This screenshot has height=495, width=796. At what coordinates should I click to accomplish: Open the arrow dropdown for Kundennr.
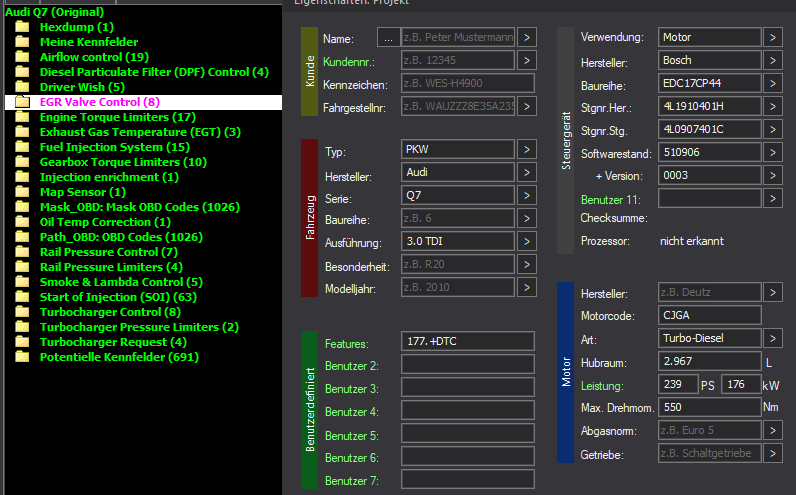(527, 60)
